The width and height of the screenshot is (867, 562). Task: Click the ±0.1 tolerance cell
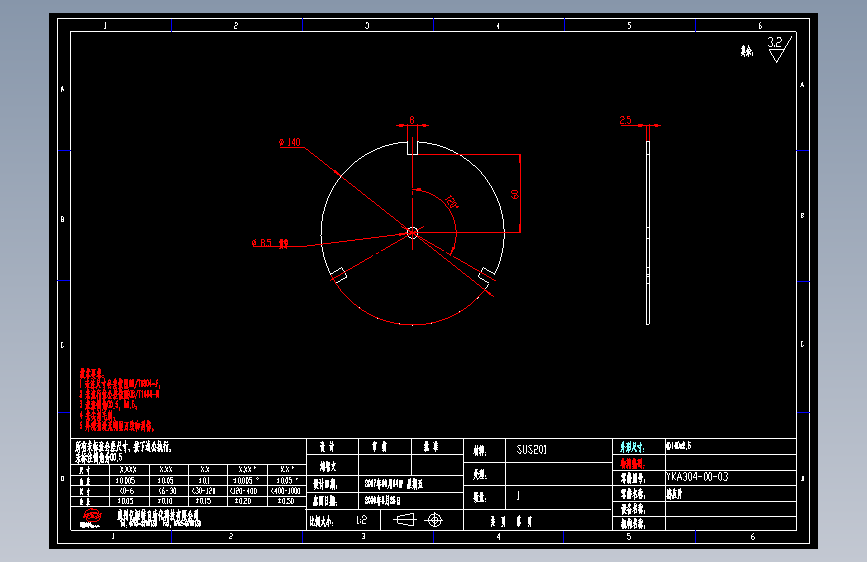point(207,480)
